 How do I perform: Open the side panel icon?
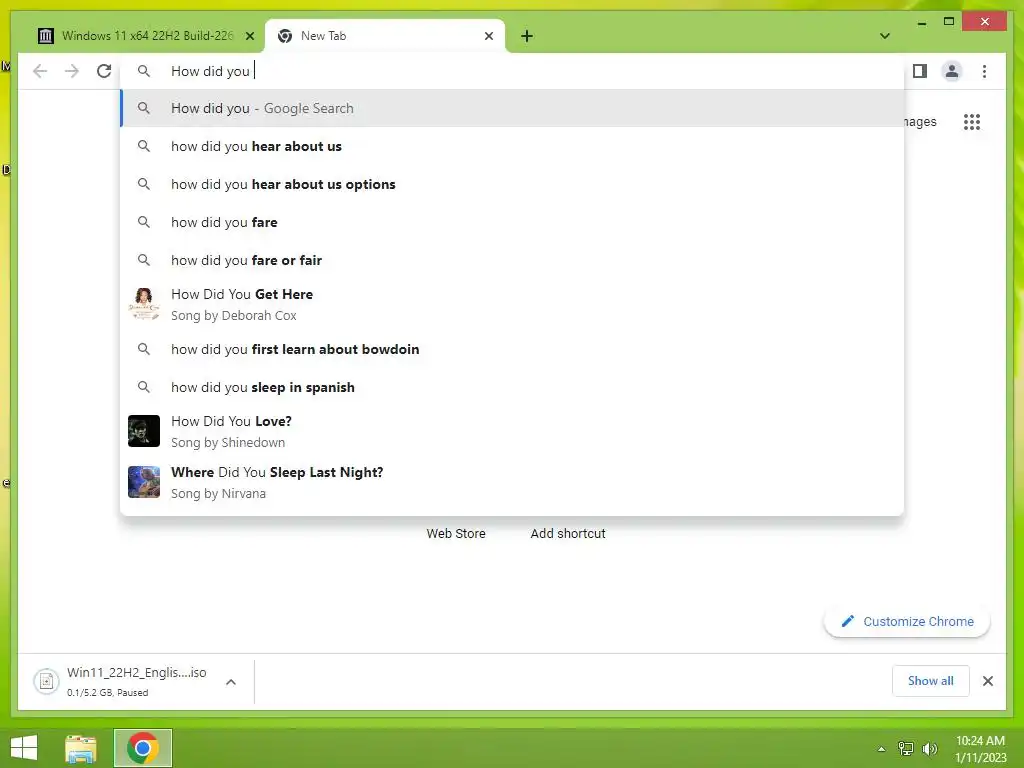coord(920,71)
